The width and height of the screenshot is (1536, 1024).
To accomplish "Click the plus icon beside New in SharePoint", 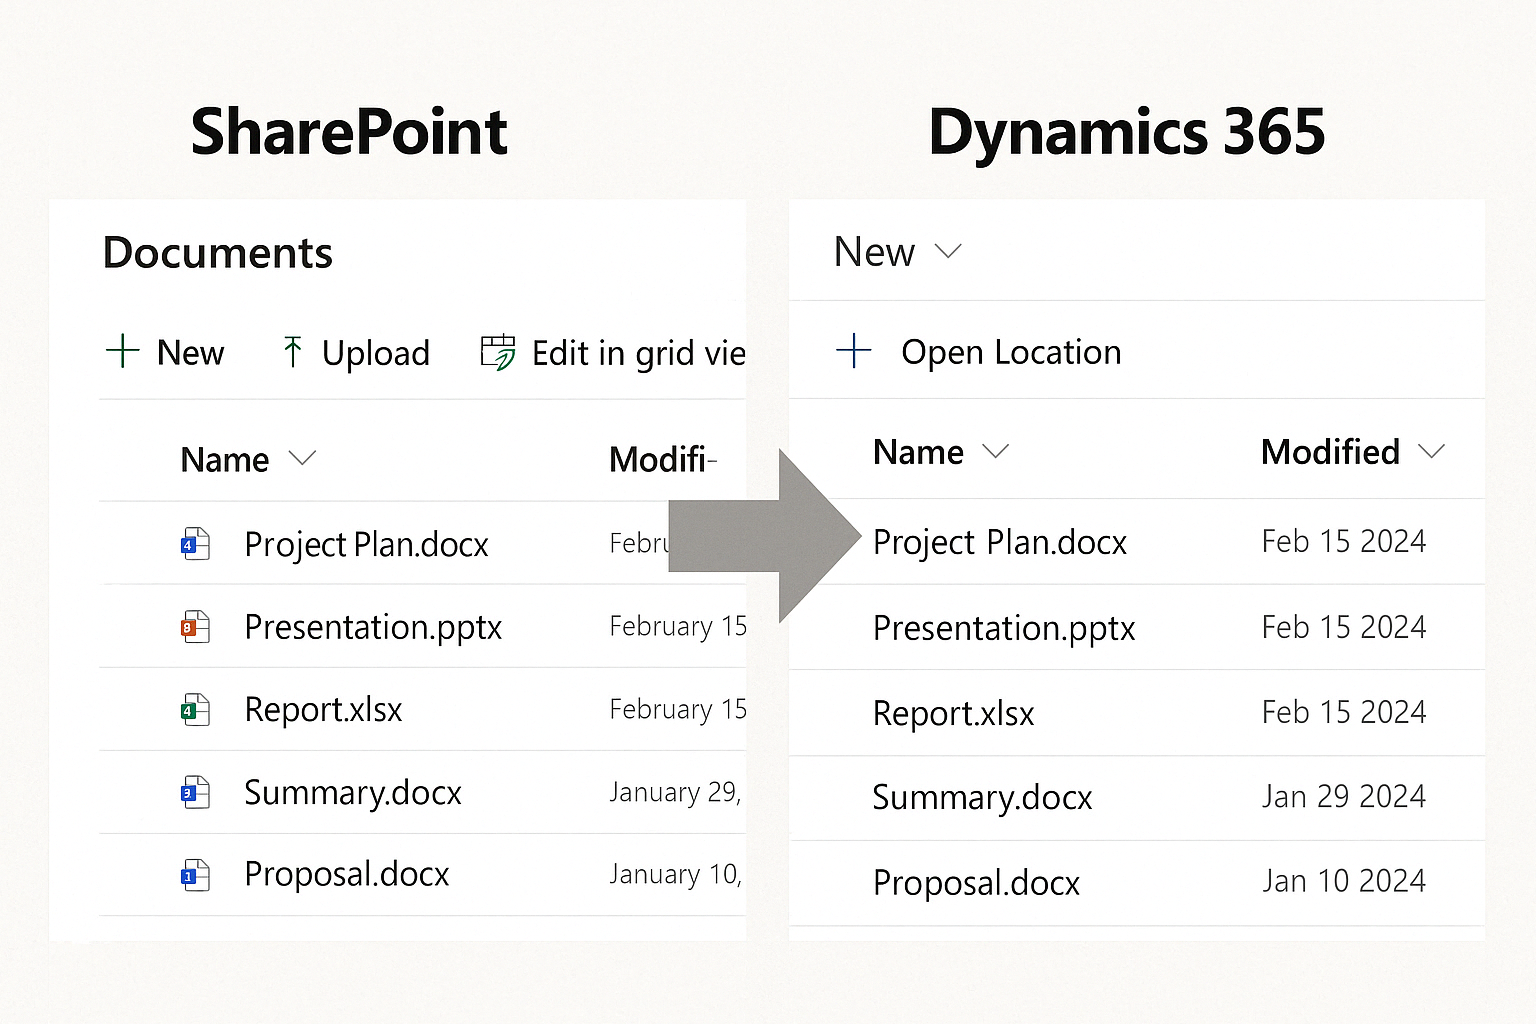I will coord(122,352).
